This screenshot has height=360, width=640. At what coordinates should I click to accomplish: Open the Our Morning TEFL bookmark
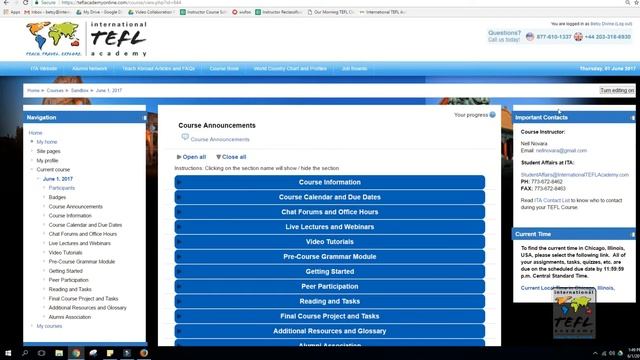pyautogui.click(x=331, y=12)
